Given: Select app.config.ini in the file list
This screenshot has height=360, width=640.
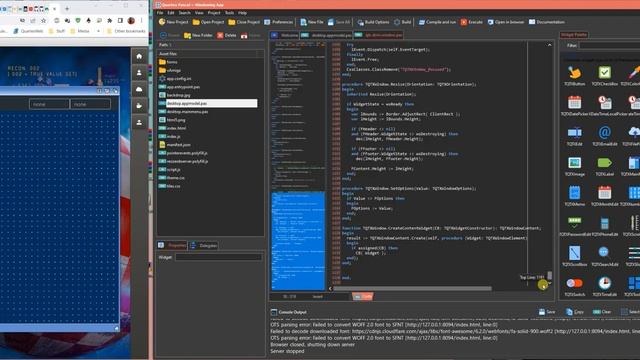Looking at the screenshot, I should pos(175,78).
